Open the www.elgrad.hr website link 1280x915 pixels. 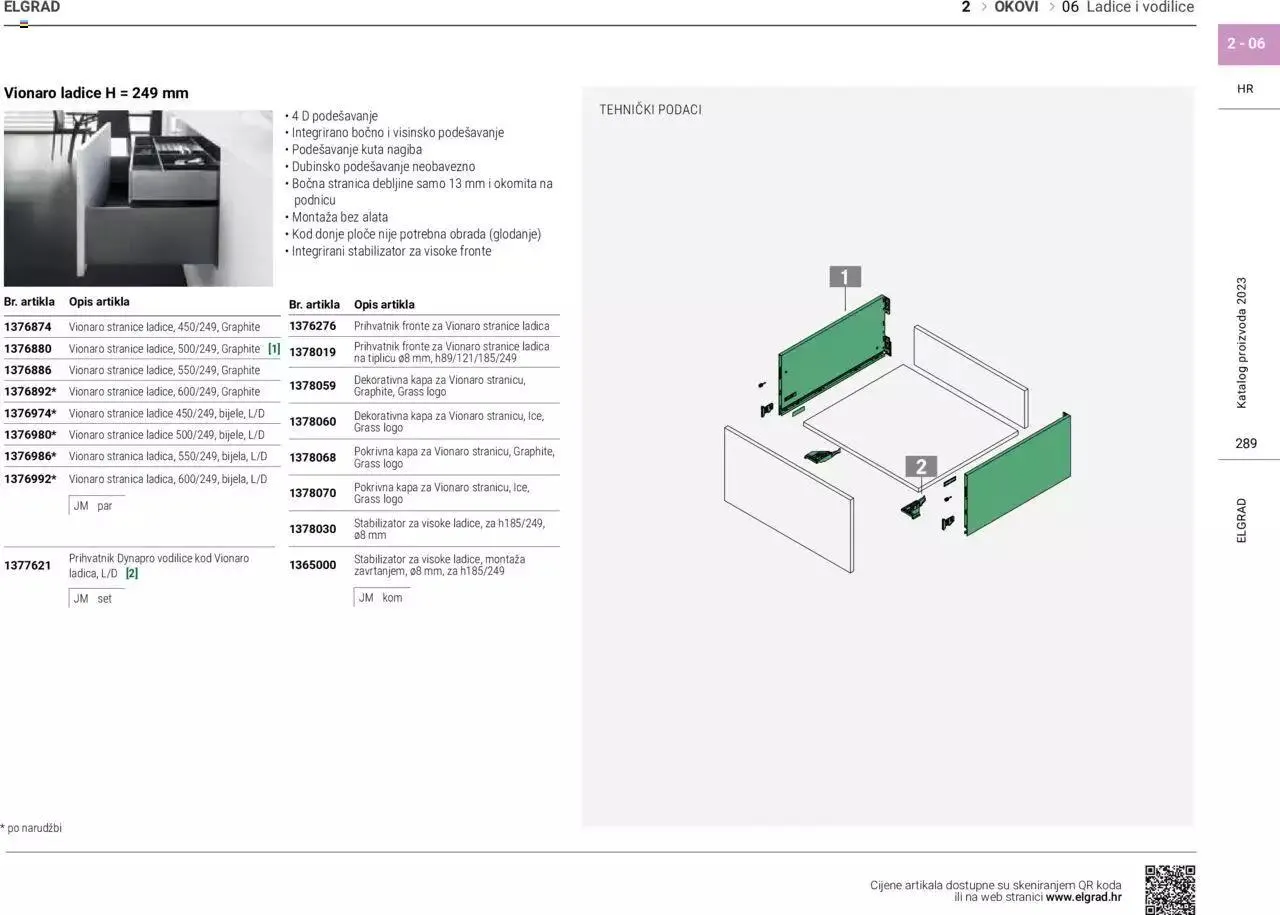[1083, 897]
